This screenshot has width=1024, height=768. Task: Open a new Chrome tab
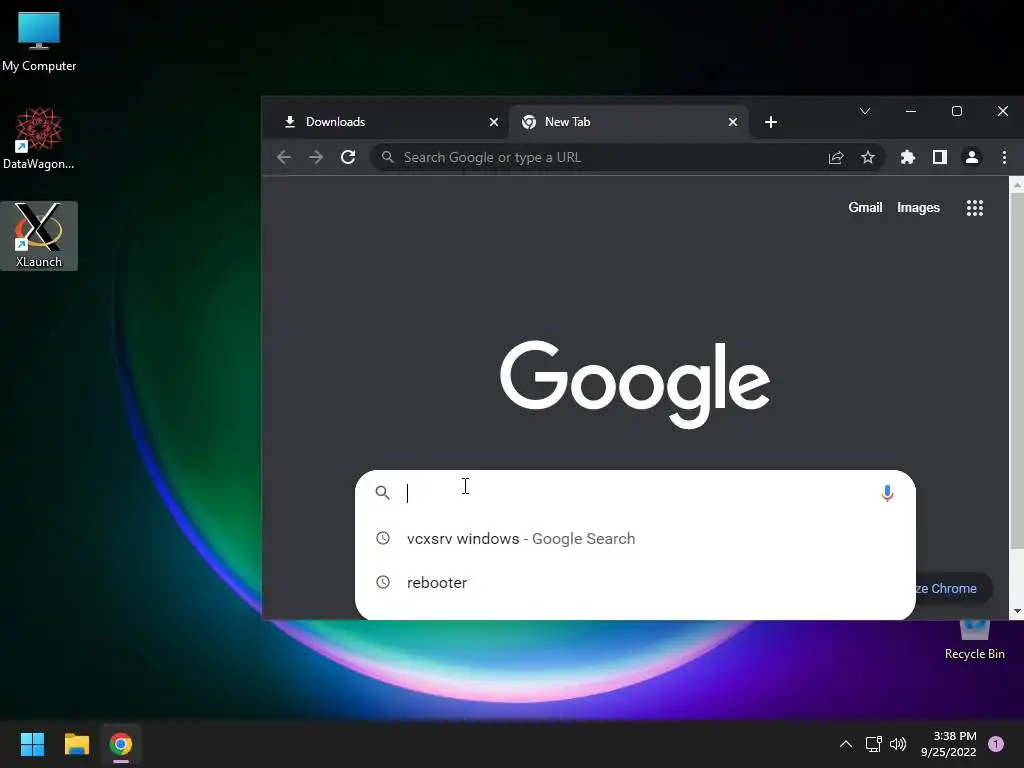[771, 122]
